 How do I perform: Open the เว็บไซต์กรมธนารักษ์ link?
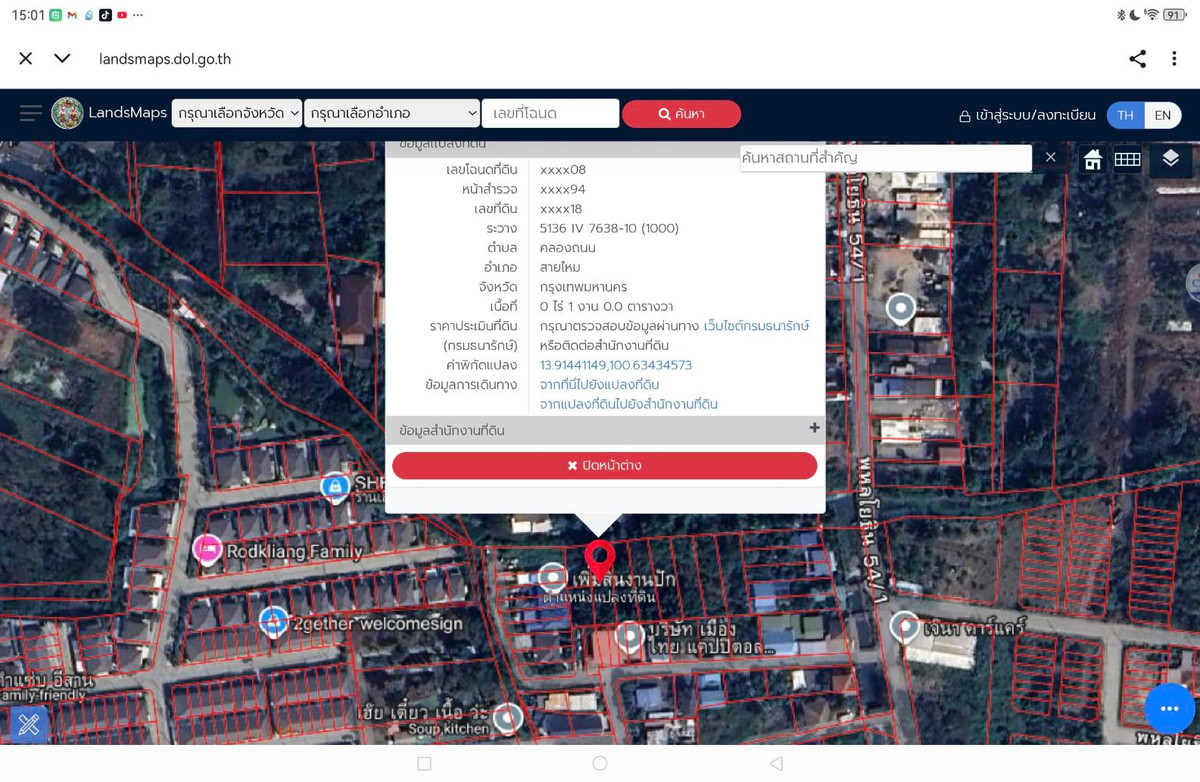tap(756, 326)
